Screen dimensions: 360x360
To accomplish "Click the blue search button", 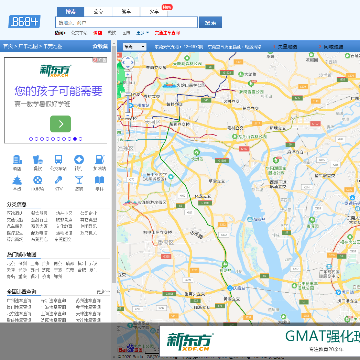I will click(210, 22).
